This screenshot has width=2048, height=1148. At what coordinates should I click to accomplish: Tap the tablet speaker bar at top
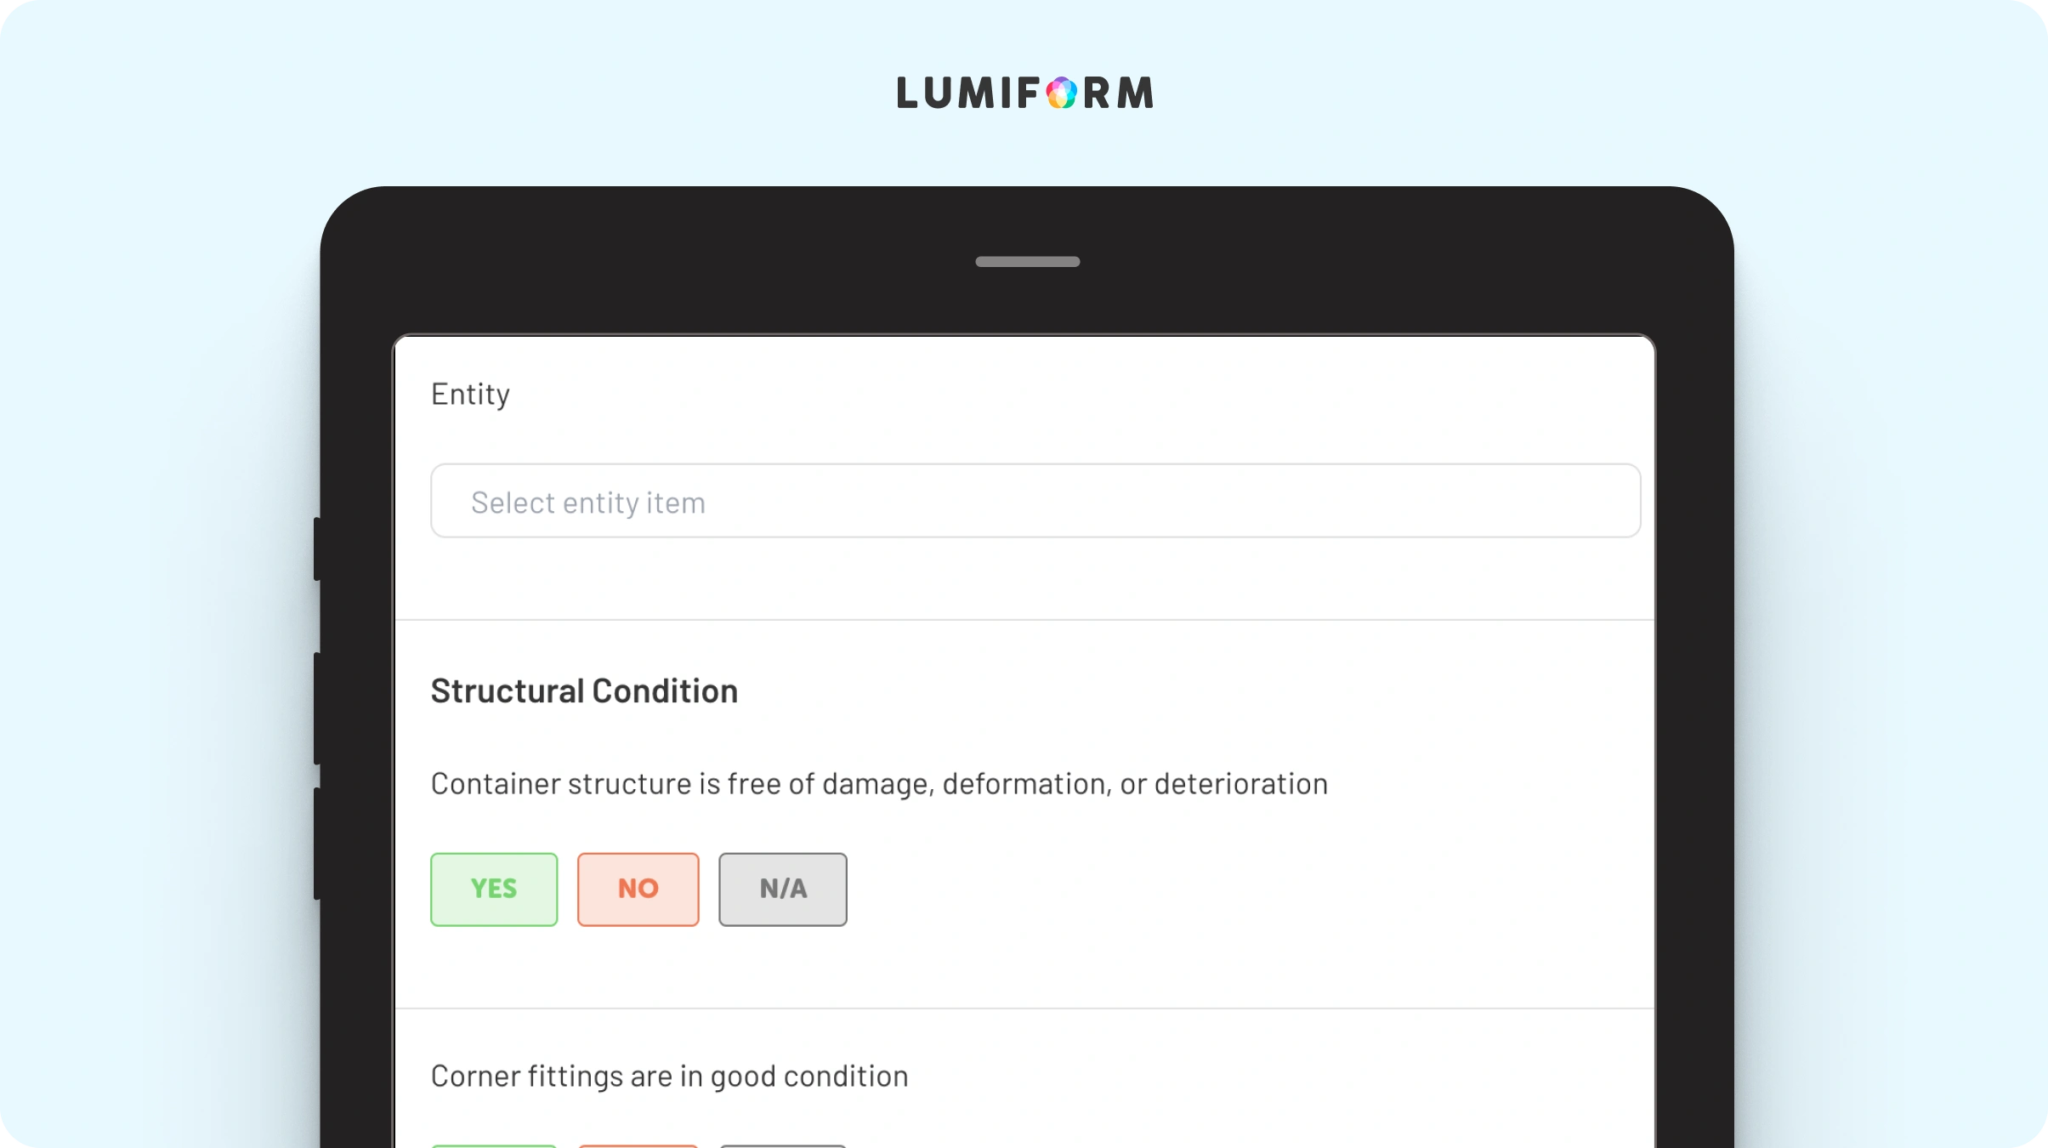pyautogui.click(x=1027, y=262)
